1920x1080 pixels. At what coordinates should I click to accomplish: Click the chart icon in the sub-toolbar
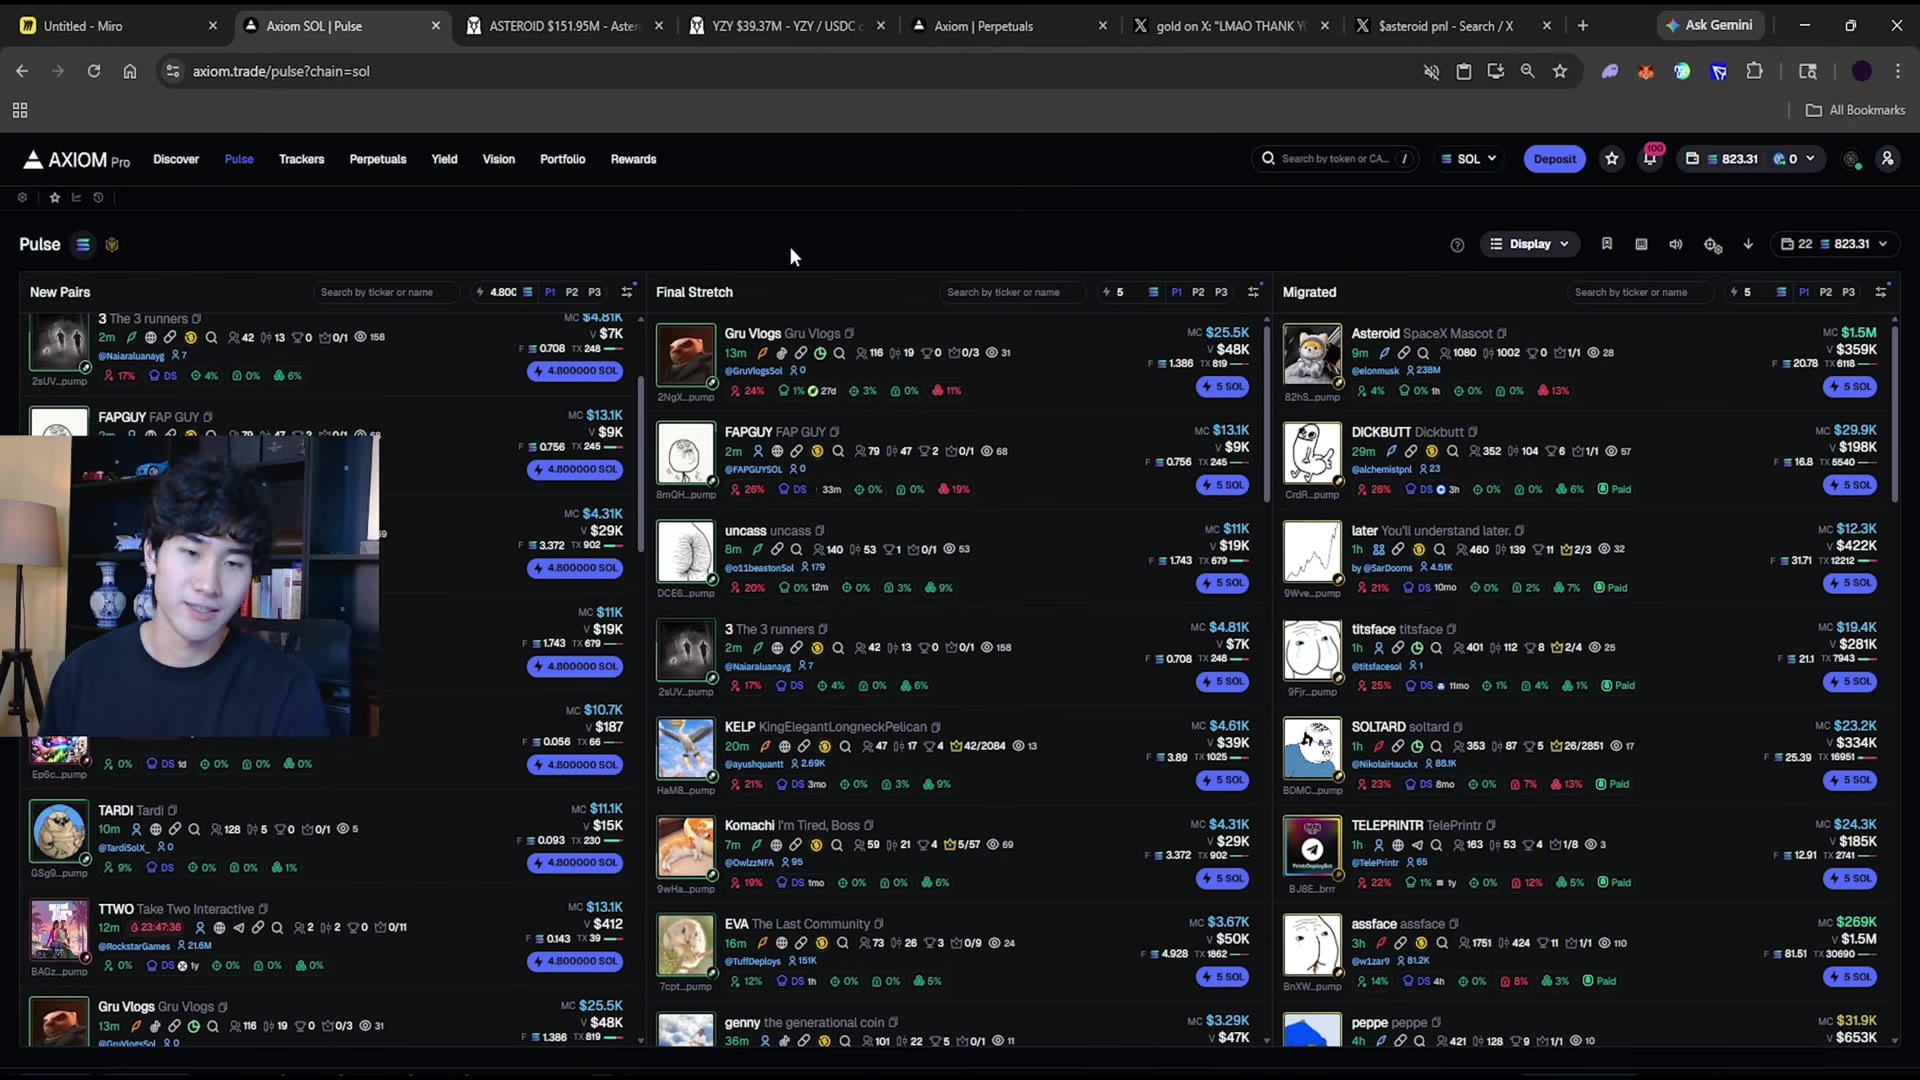77,198
